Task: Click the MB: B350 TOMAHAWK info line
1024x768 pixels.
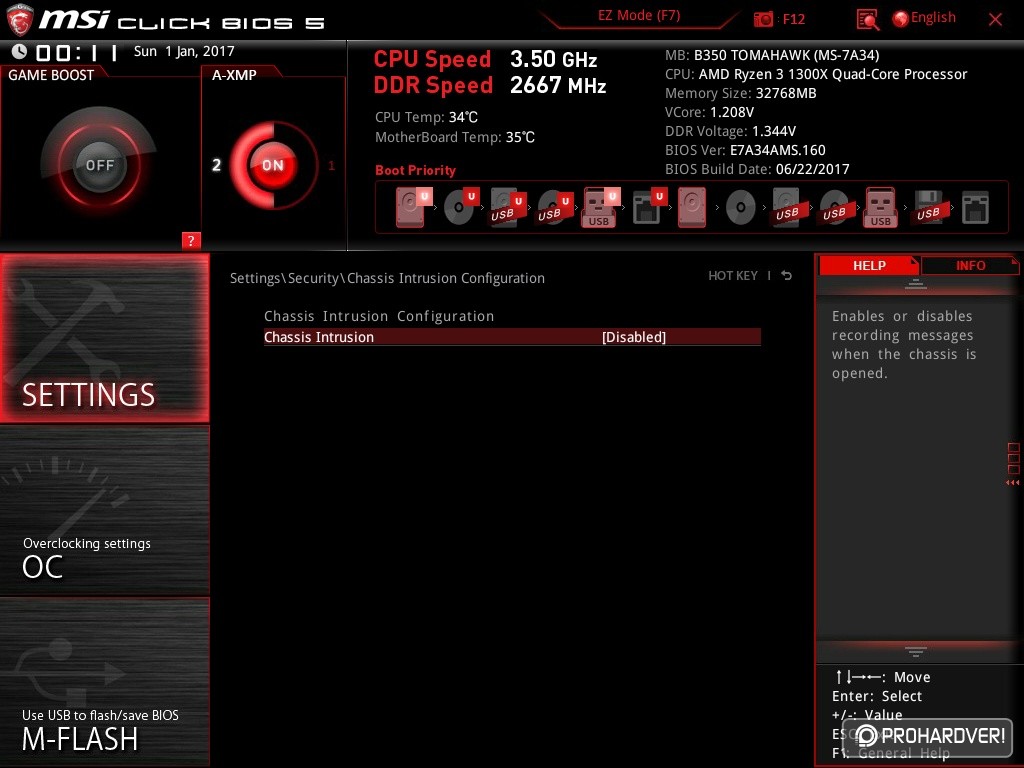Action: 772,56
